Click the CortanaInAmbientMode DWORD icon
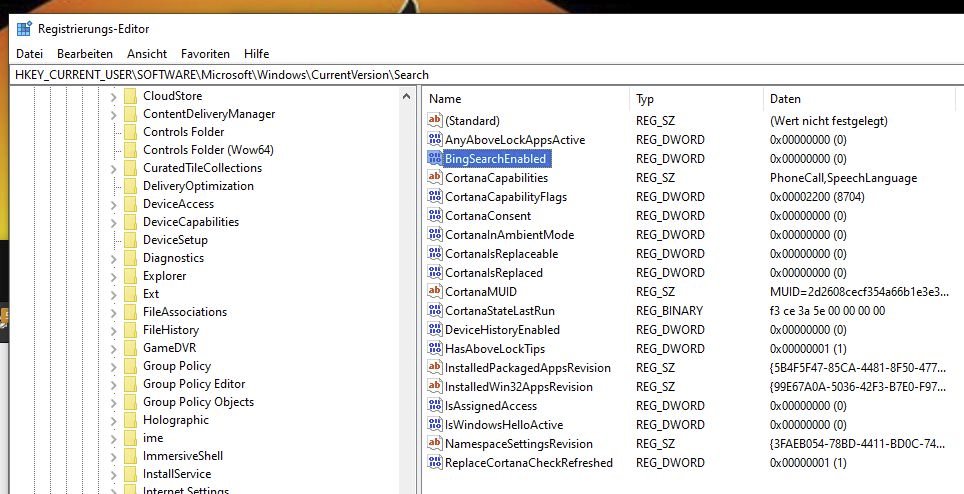This screenshot has width=964, height=494. pyautogui.click(x=435, y=235)
